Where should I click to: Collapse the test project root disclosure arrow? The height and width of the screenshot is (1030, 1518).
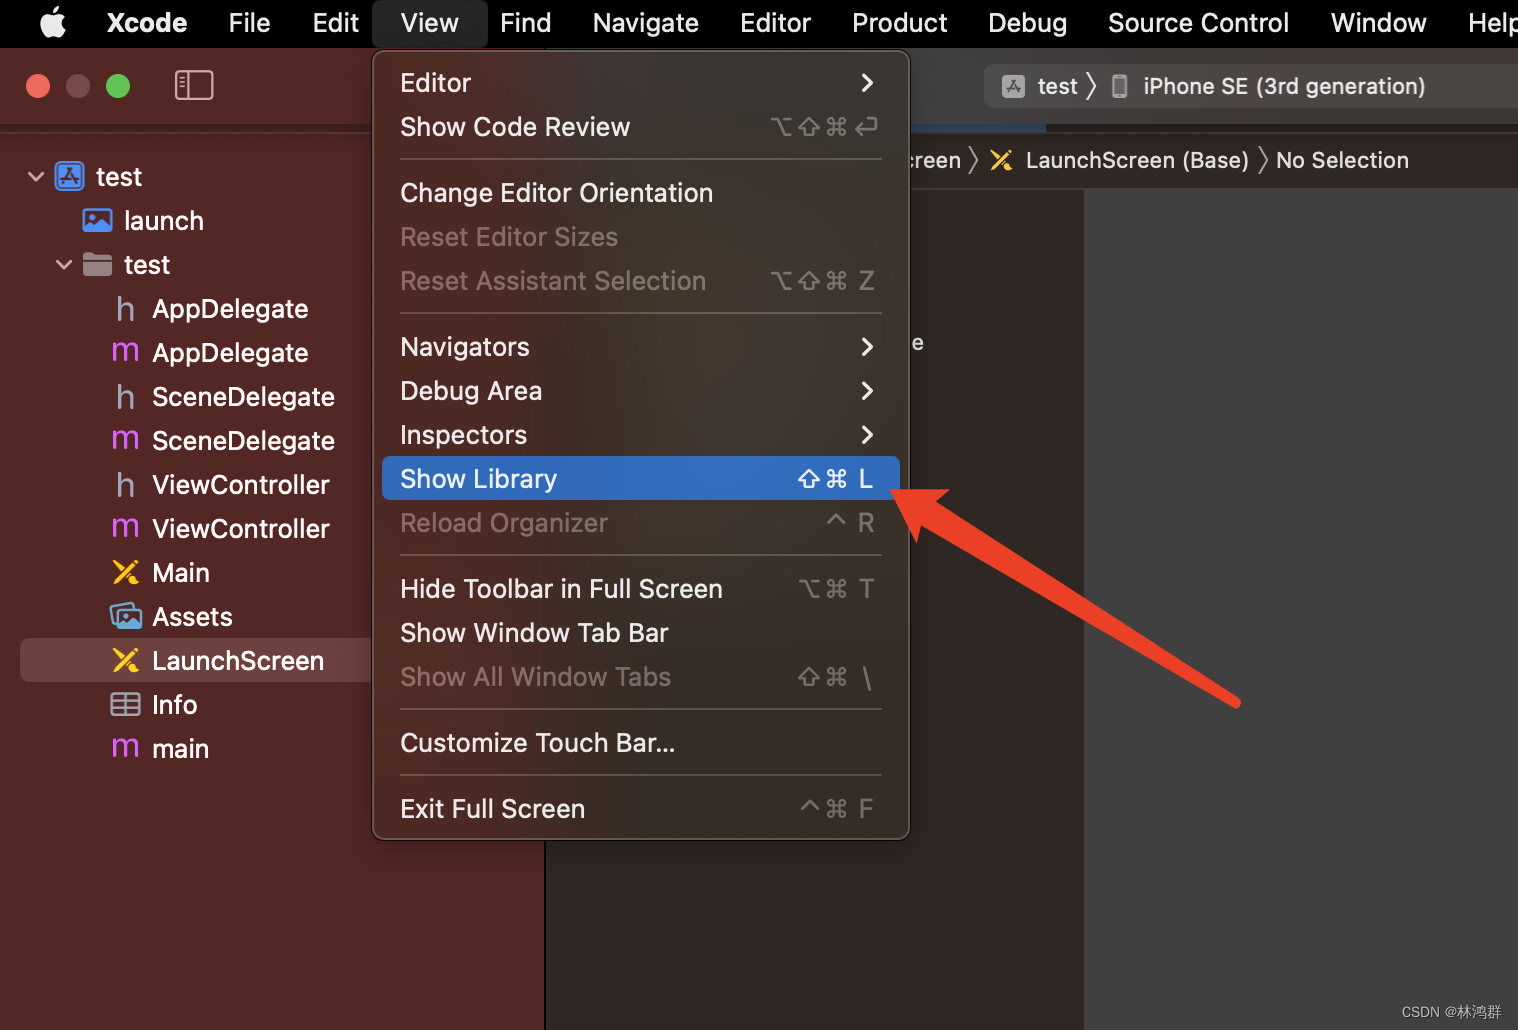click(36, 177)
